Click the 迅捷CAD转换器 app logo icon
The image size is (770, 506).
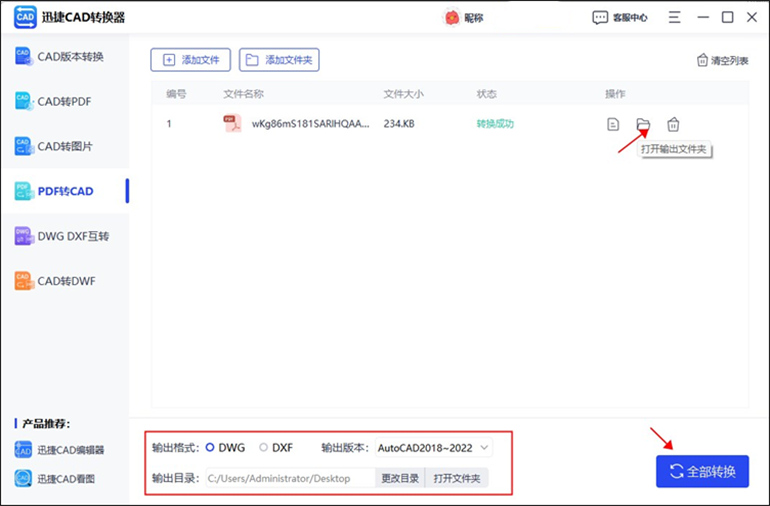[x=25, y=18]
